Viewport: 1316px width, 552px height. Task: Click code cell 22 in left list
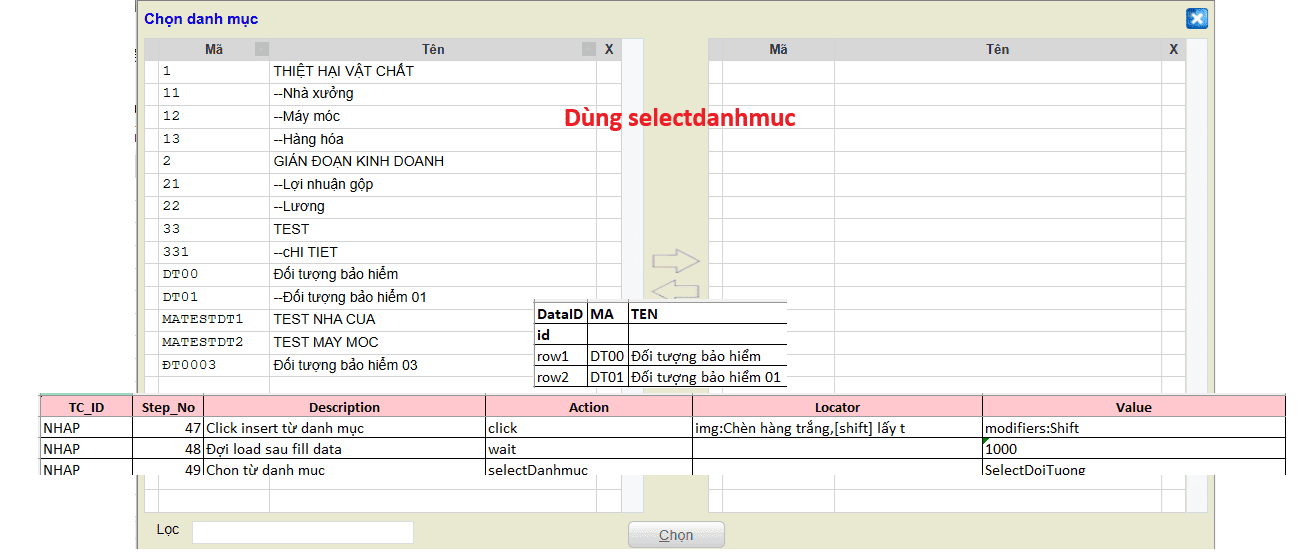(214, 207)
